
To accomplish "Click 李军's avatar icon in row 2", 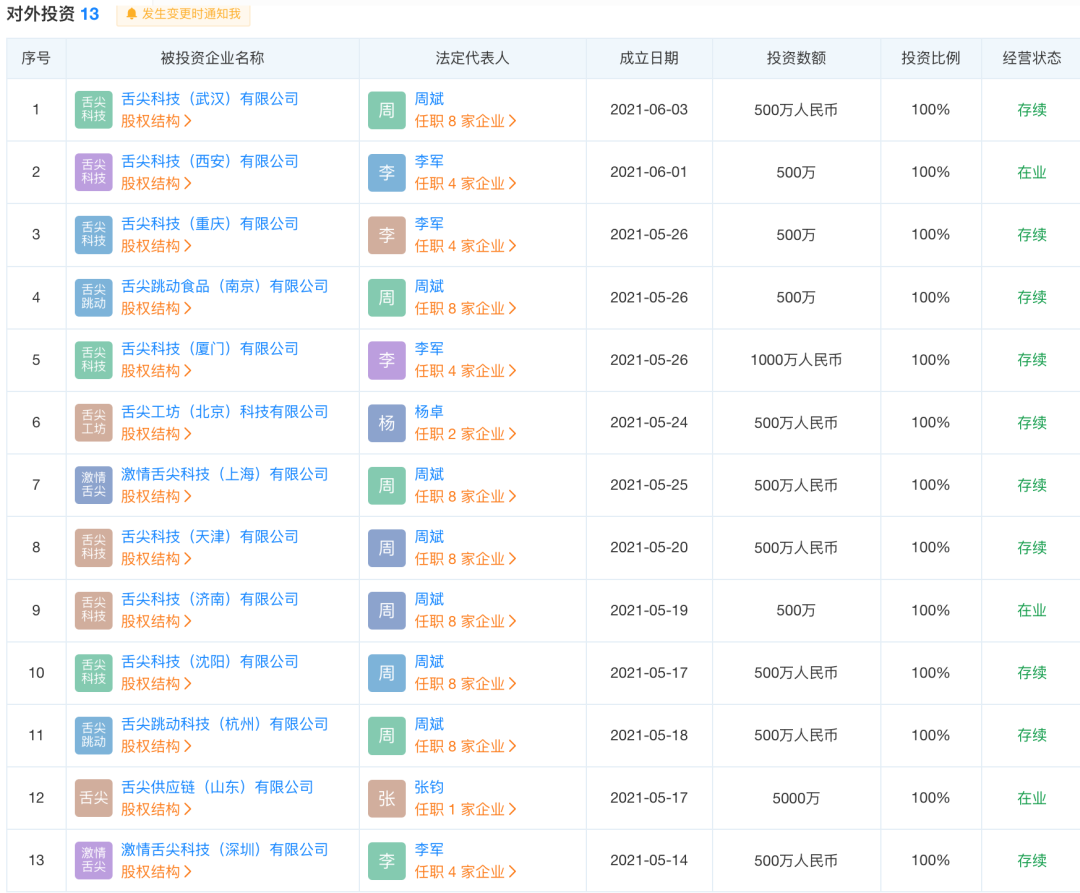I will pos(386,171).
